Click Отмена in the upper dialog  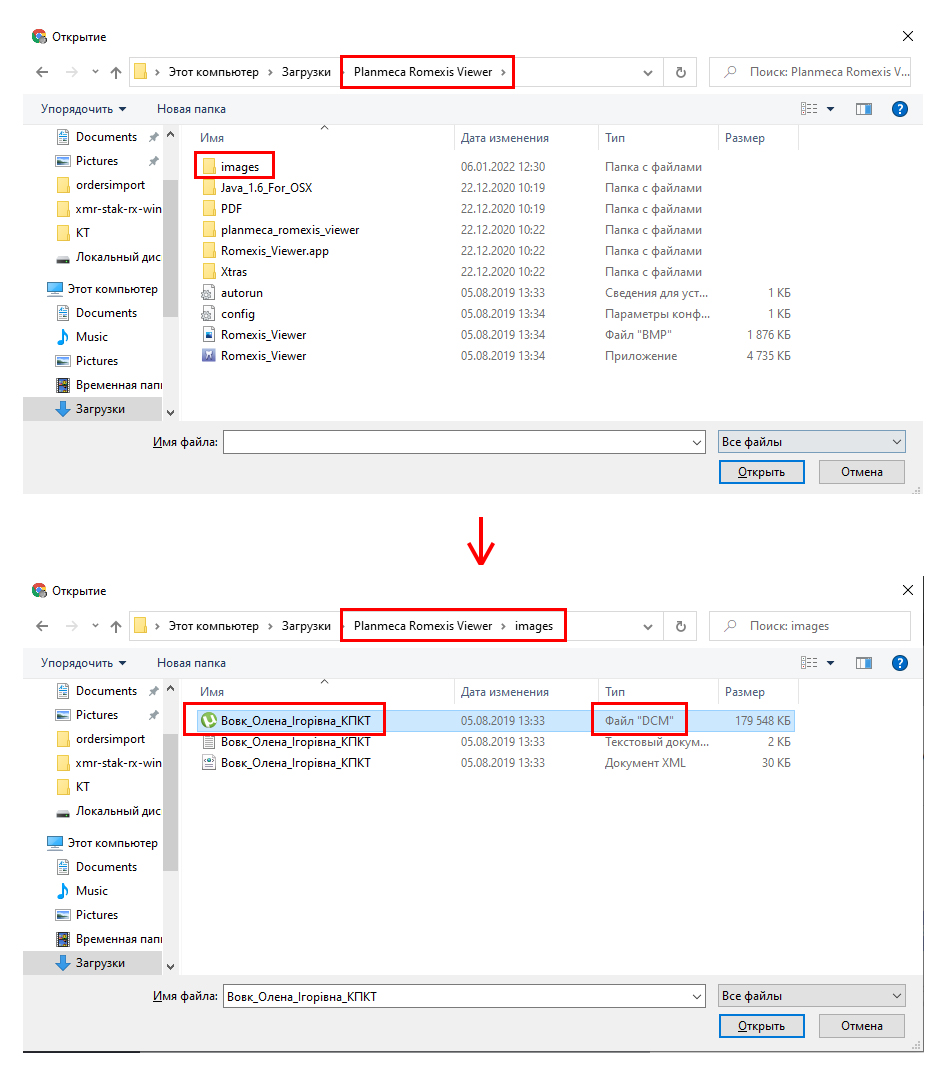pos(862,472)
